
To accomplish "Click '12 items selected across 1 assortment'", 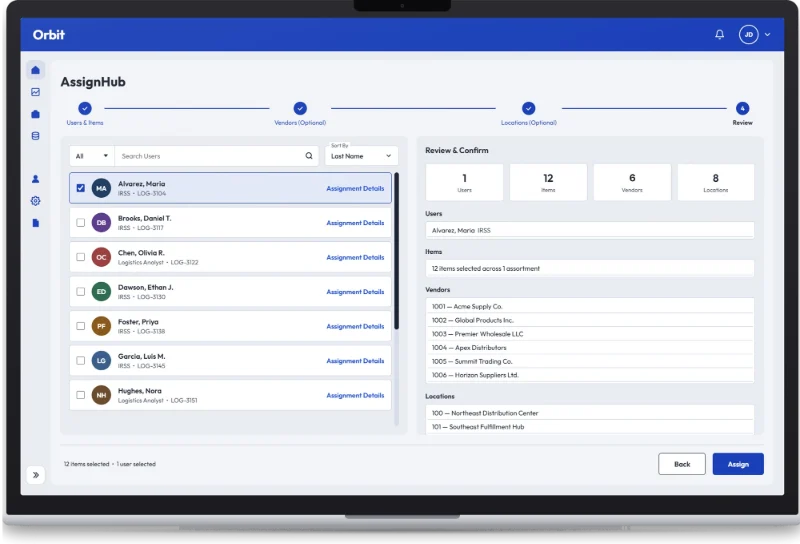I will [x=590, y=268].
